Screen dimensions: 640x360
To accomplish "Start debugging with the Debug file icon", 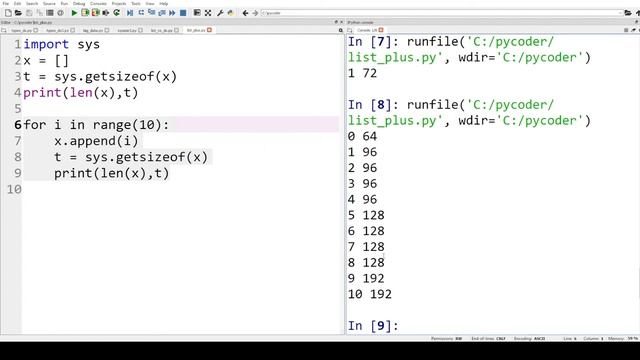I will coord(130,13).
